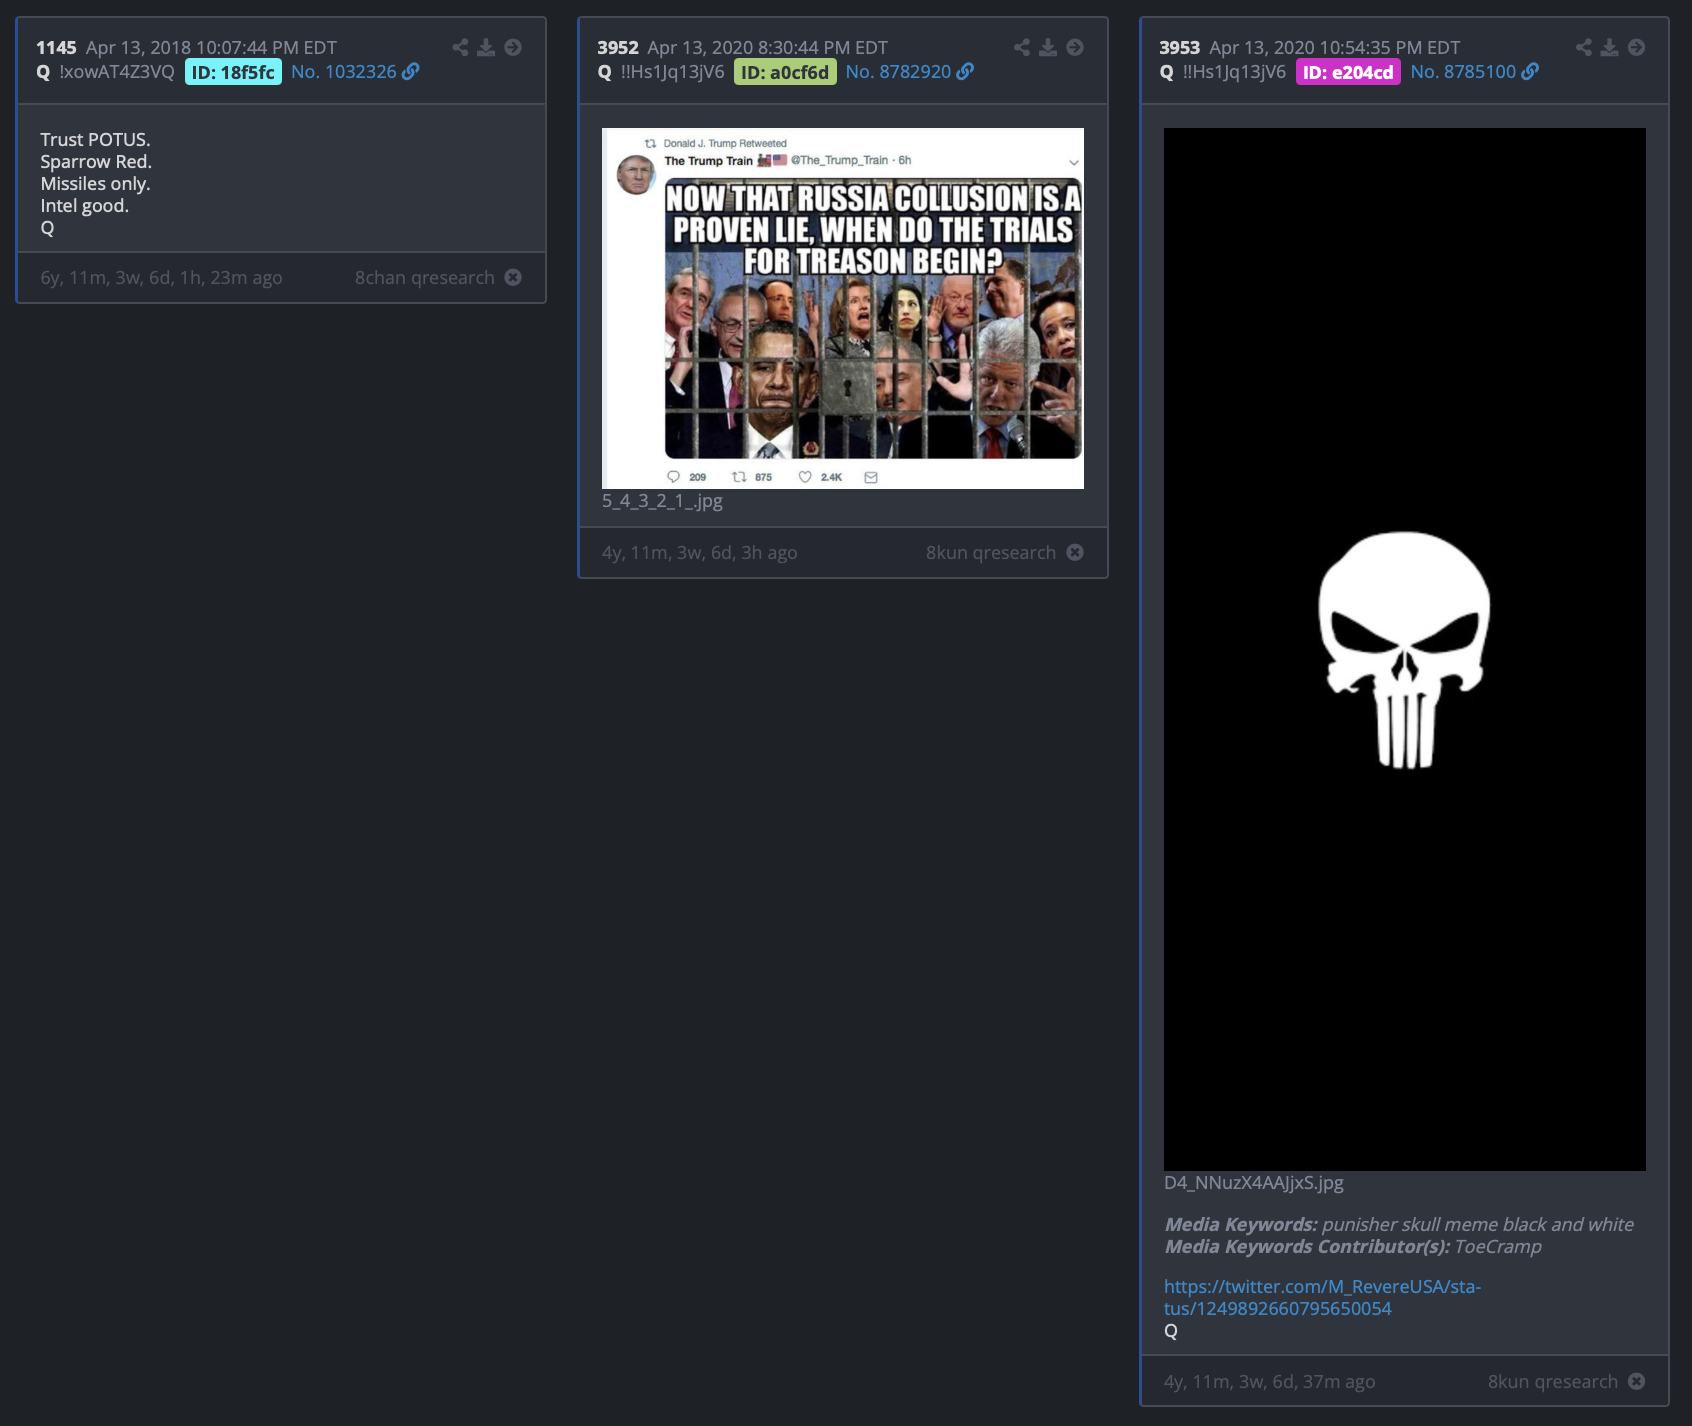Image resolution: width=1692 pixels, height=1426 pixels.
Task: Click the 'Sparrow Red.' line
Action: click(96, 161)
